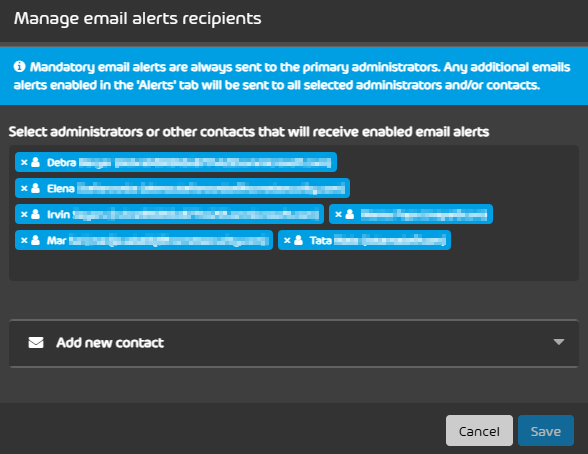Click the person icon on Elena tag
The image size is (588, 454).
(x=36, y=188)
